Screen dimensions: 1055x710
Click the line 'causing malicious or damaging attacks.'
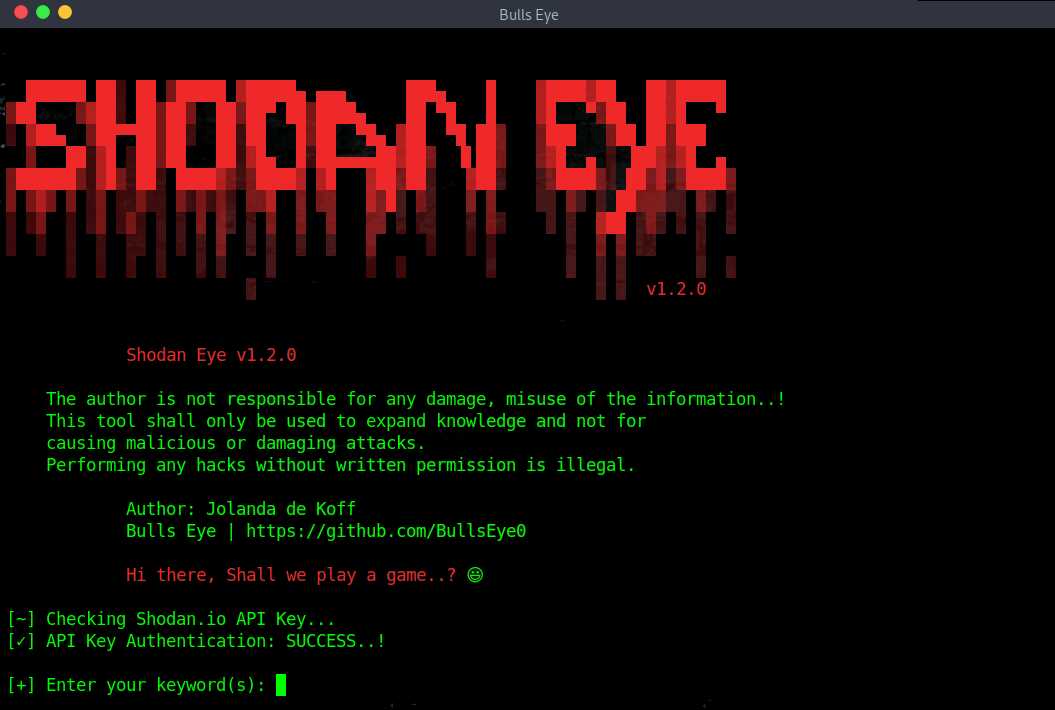click(x=235, y=443)
